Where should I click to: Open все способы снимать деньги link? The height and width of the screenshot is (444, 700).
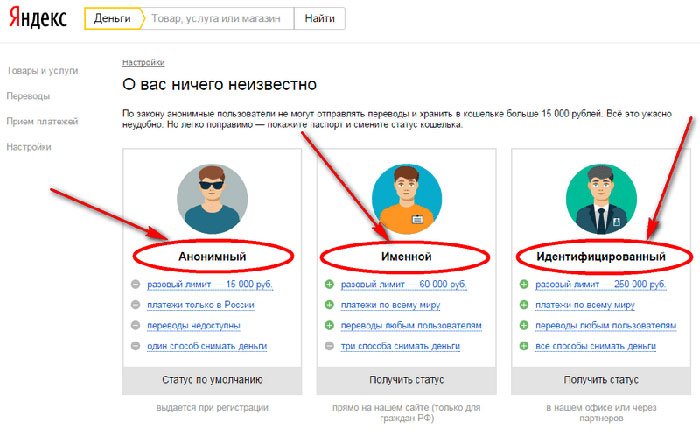click(x=596, y=346)
